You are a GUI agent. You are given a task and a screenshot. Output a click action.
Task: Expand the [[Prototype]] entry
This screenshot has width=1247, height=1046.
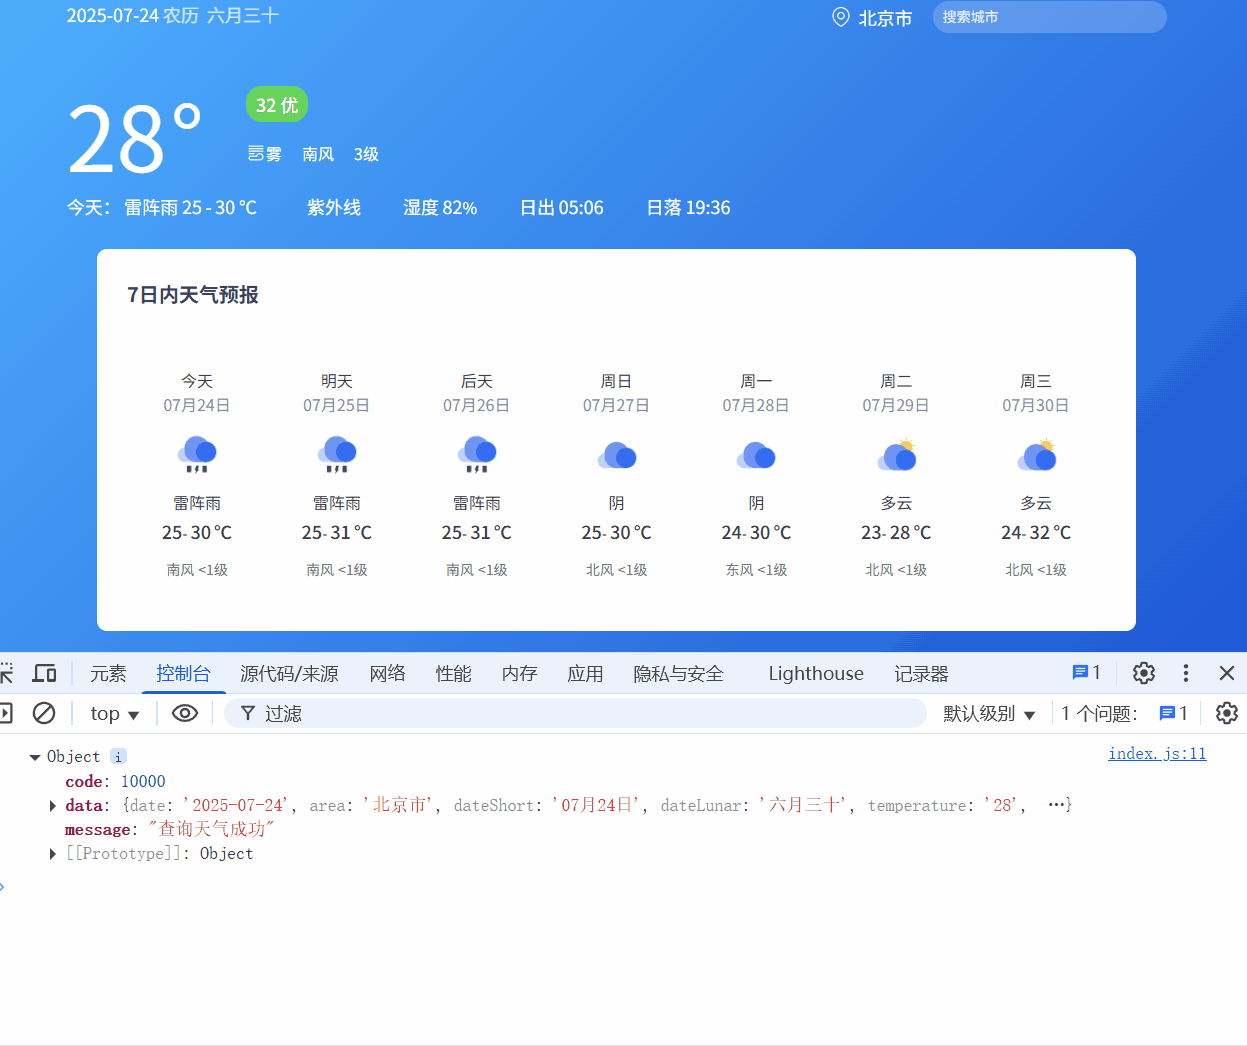(53, 854)
